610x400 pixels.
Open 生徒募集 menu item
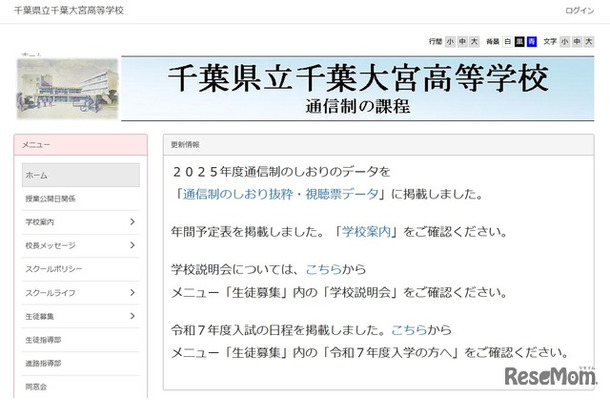(x=40, y=316)
